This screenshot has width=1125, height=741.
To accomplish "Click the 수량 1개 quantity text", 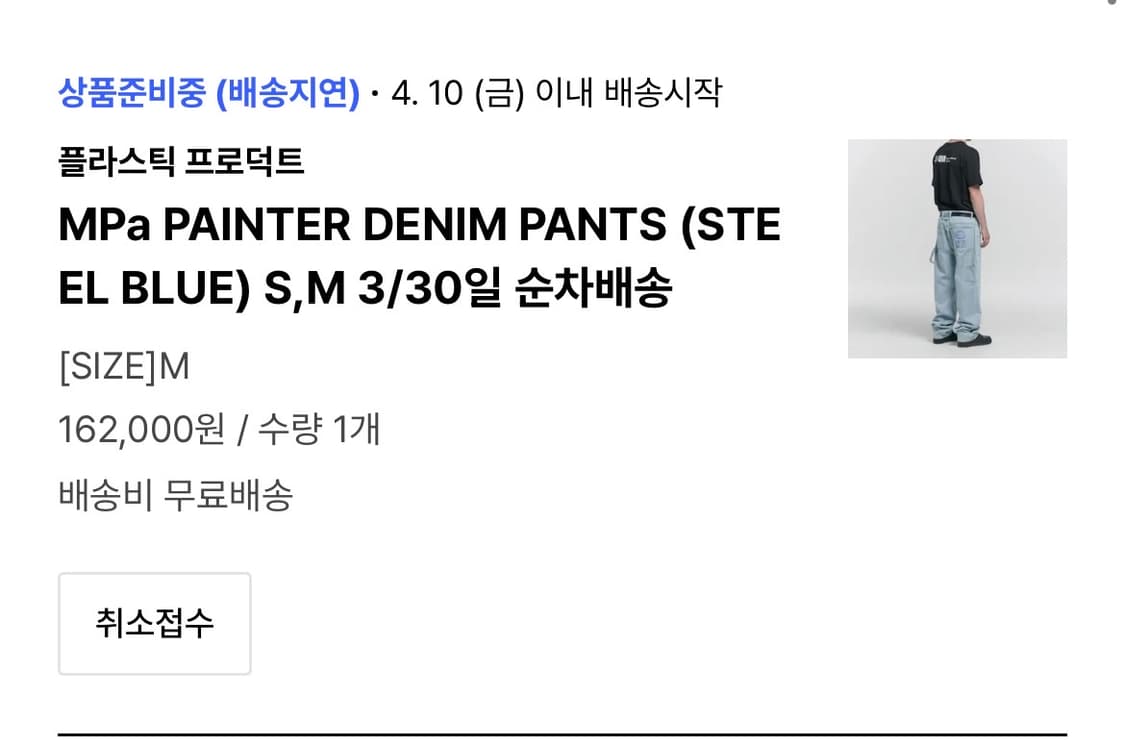I will coord(320,428).
